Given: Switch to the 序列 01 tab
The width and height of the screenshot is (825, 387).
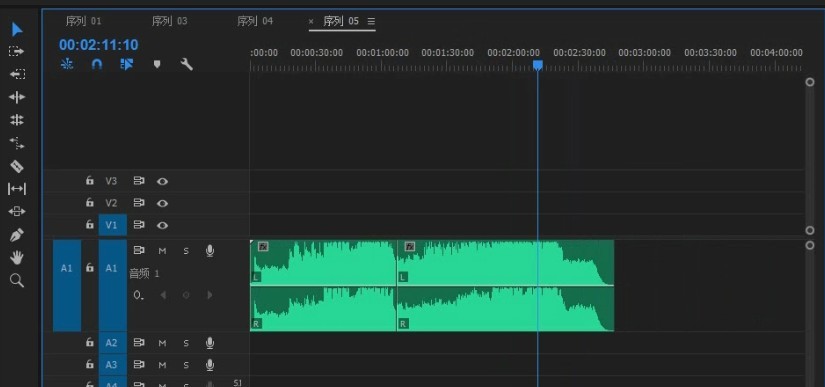Looking at the screenshot, I should pyautogui.click(x=83, y=21).
